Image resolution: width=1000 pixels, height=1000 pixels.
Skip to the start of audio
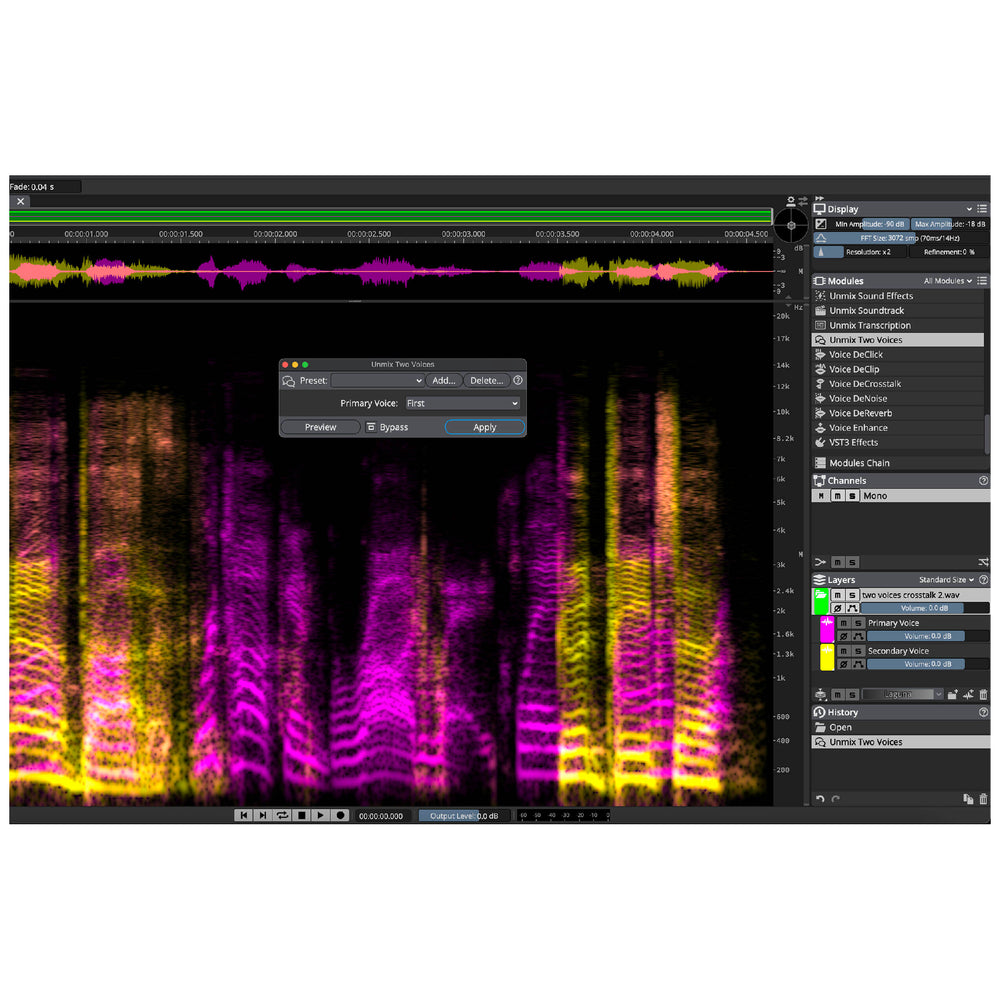[x=244, y=815]
